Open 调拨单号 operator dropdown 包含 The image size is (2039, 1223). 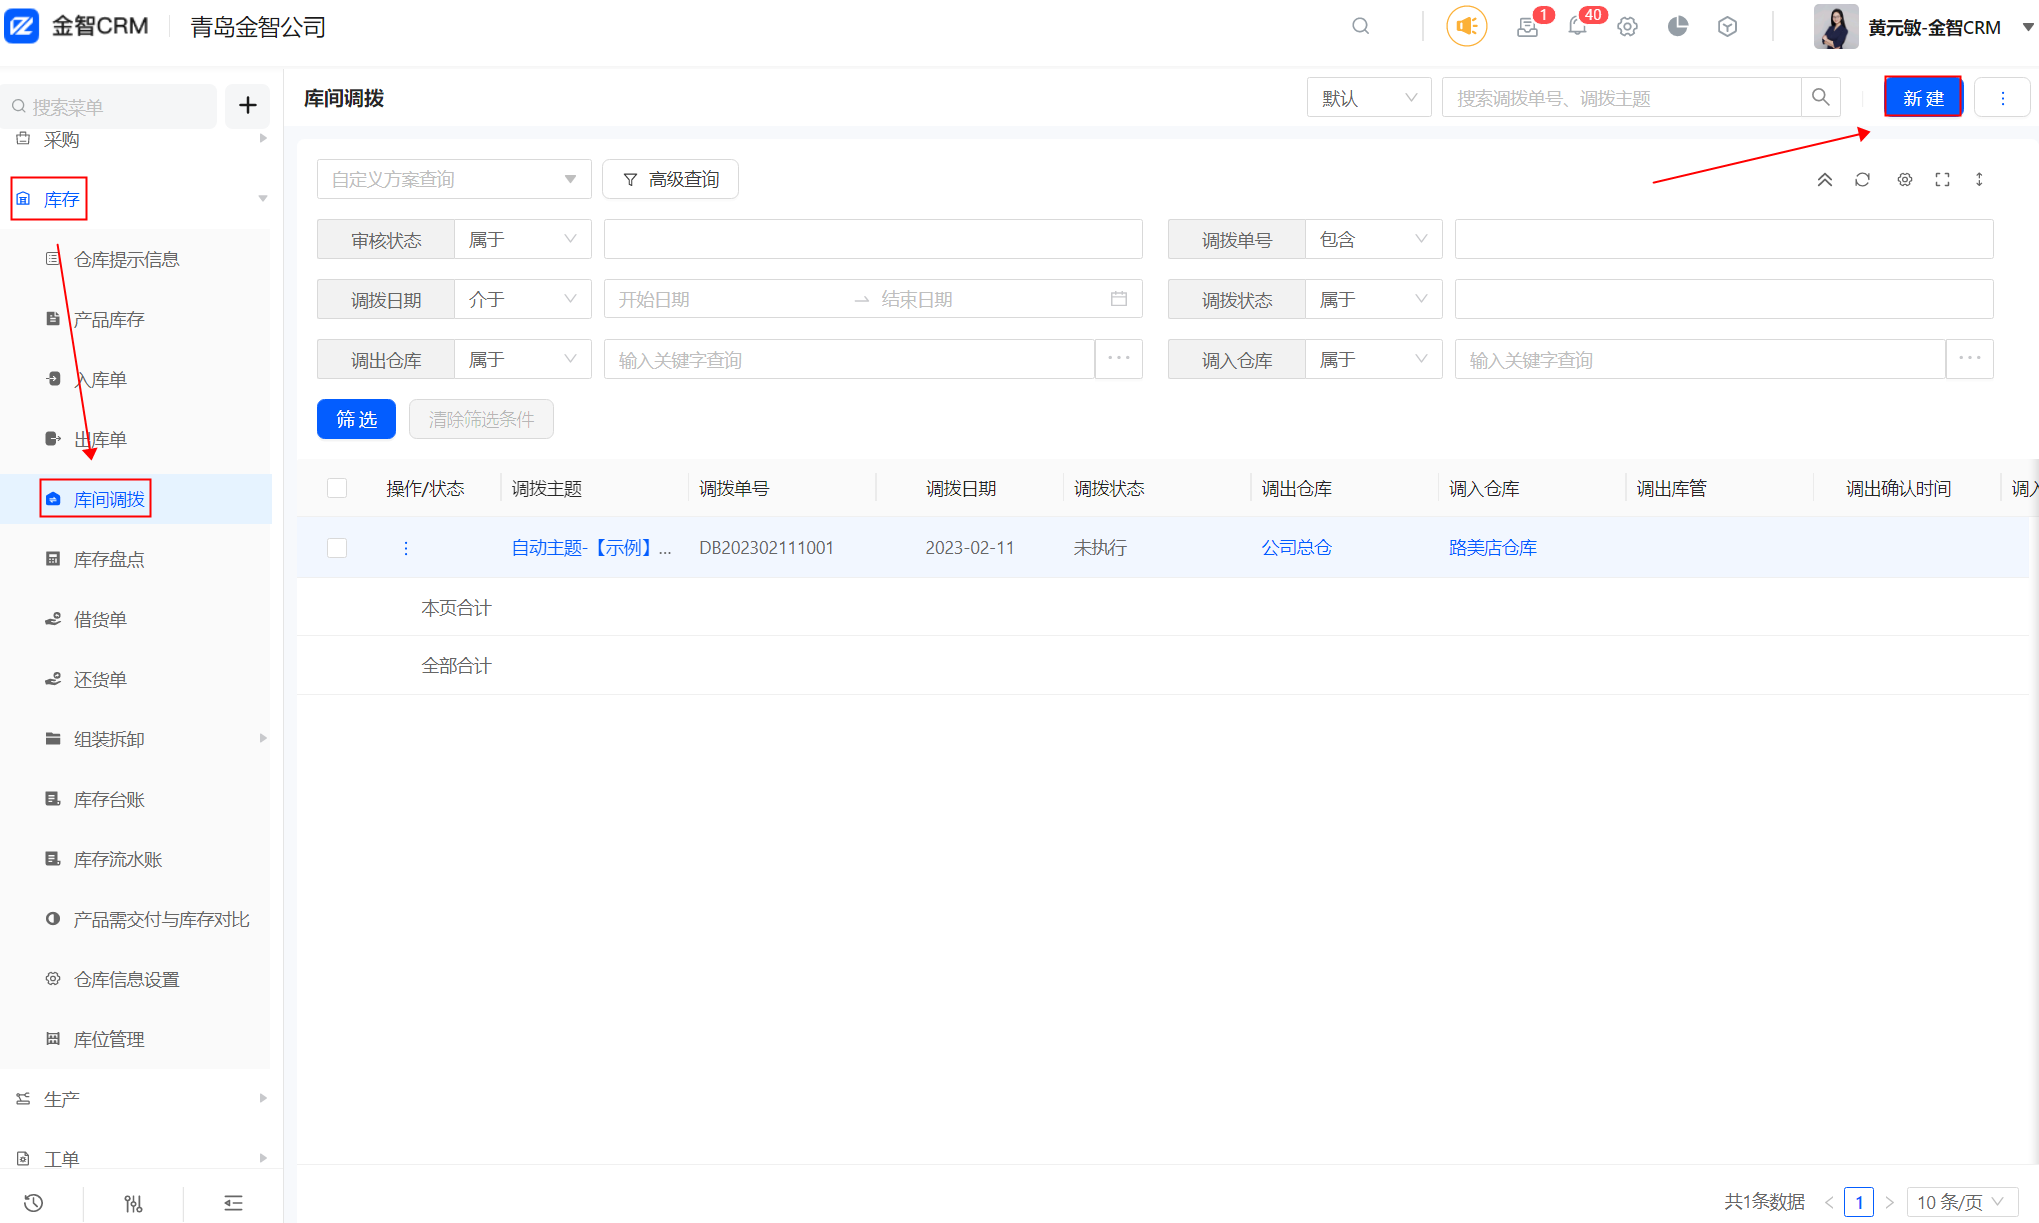(1373, 240)
